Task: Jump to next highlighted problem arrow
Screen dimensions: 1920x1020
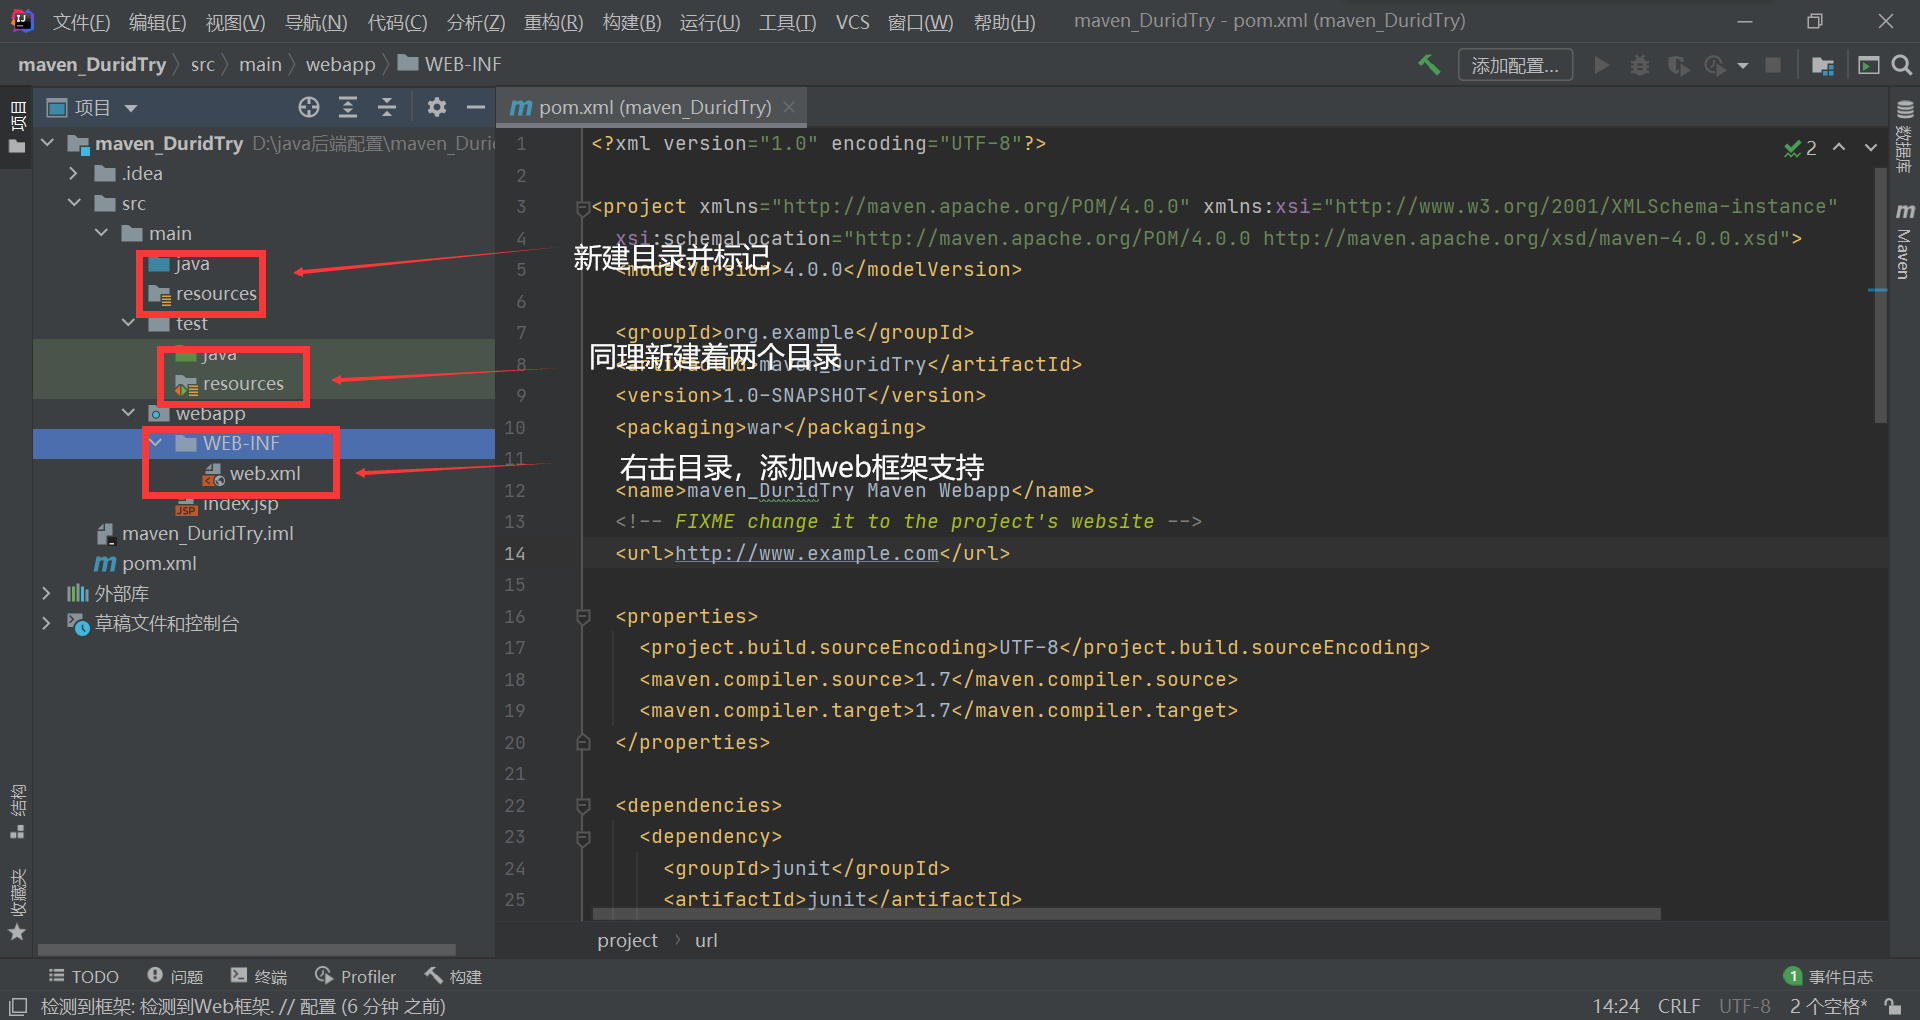Action: (1871, 147)
